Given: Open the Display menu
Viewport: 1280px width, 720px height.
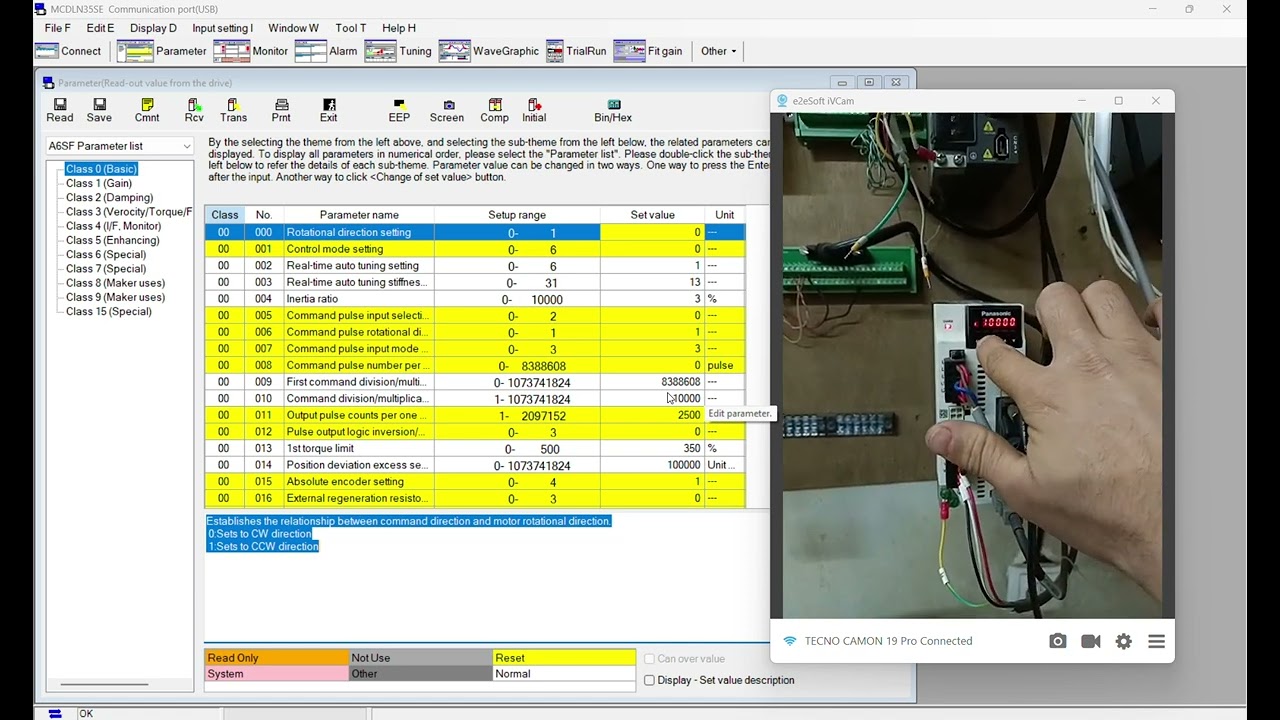Looking at the screenshot, I should [x=153, y=28].
